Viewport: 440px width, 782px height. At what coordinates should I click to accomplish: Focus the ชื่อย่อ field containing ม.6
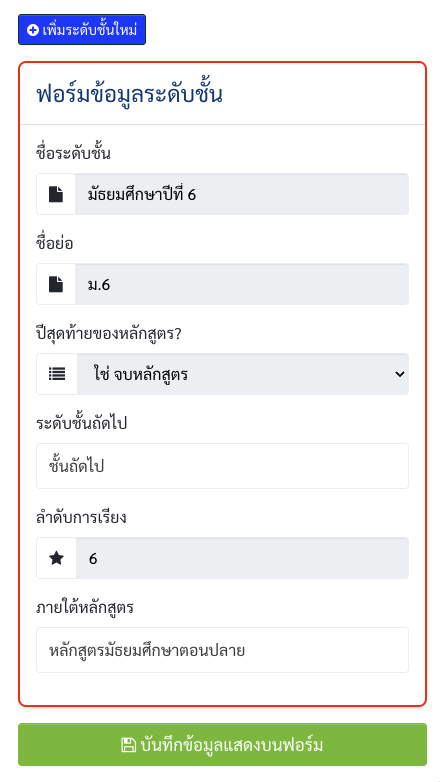242,284
